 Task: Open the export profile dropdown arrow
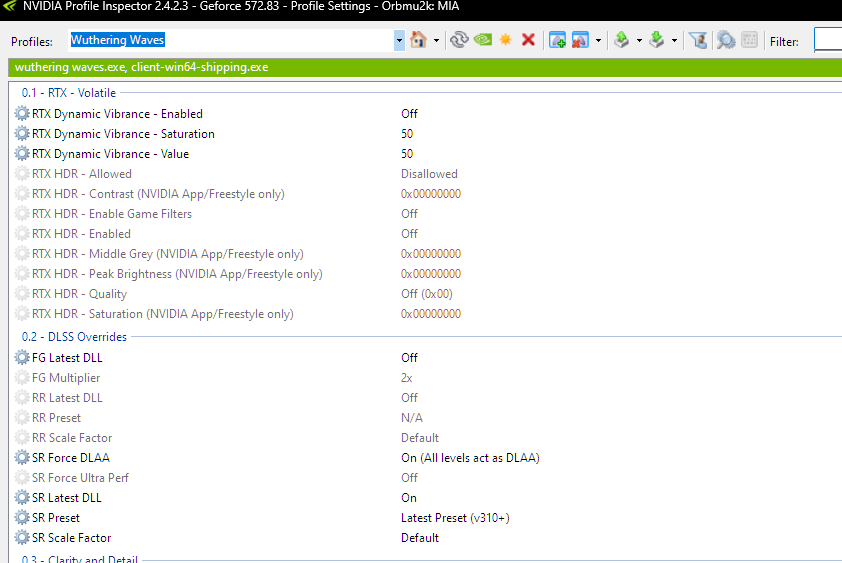(x=639, y=40)
